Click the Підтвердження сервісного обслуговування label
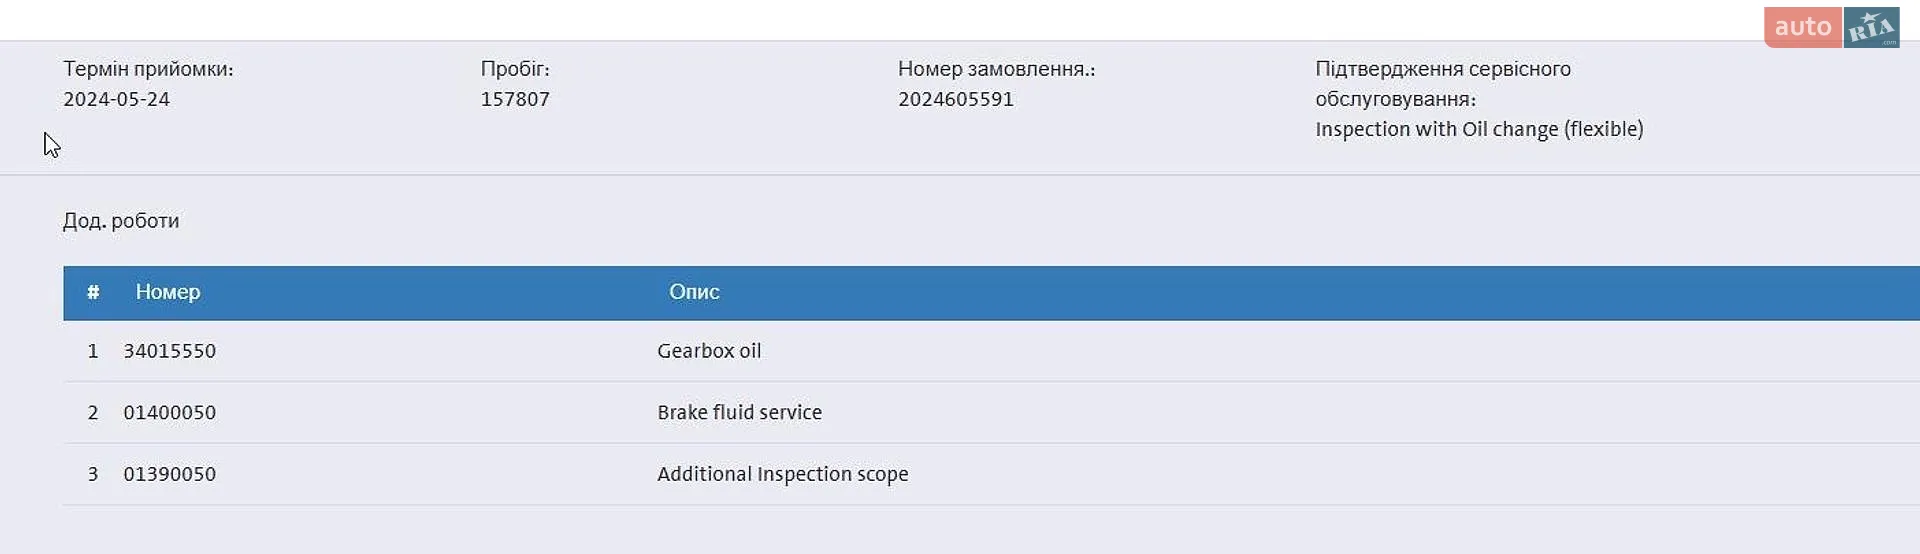Image resolution: width=1920 pixels, height=554 pixels. click(1443, 84)
